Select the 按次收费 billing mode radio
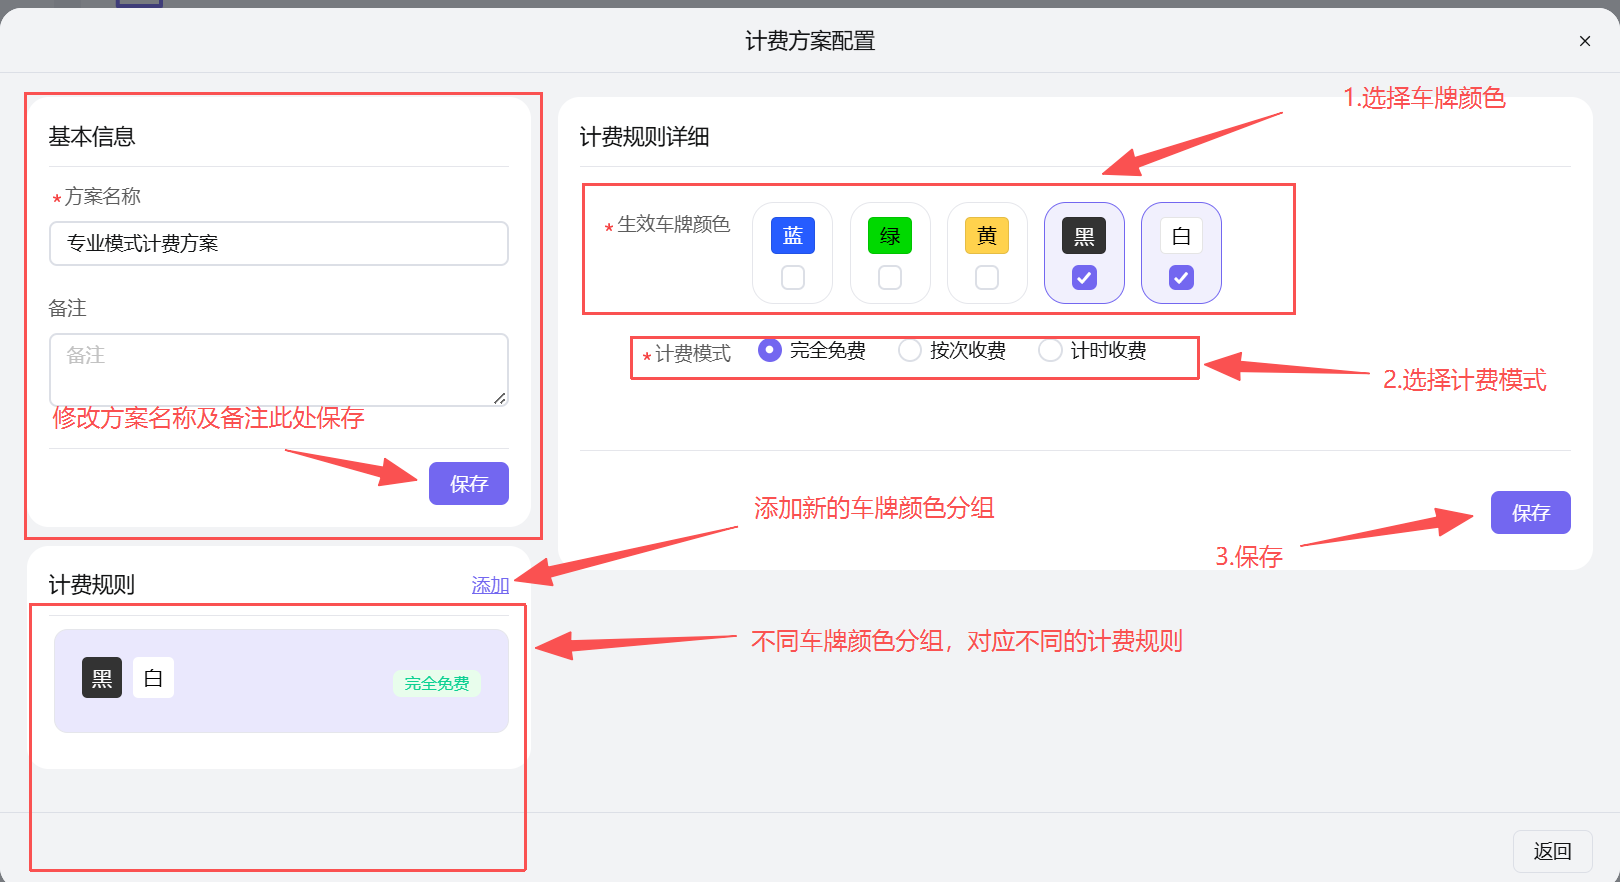The width and height of the screenshot is (1620, 882). tap(909, 350)
